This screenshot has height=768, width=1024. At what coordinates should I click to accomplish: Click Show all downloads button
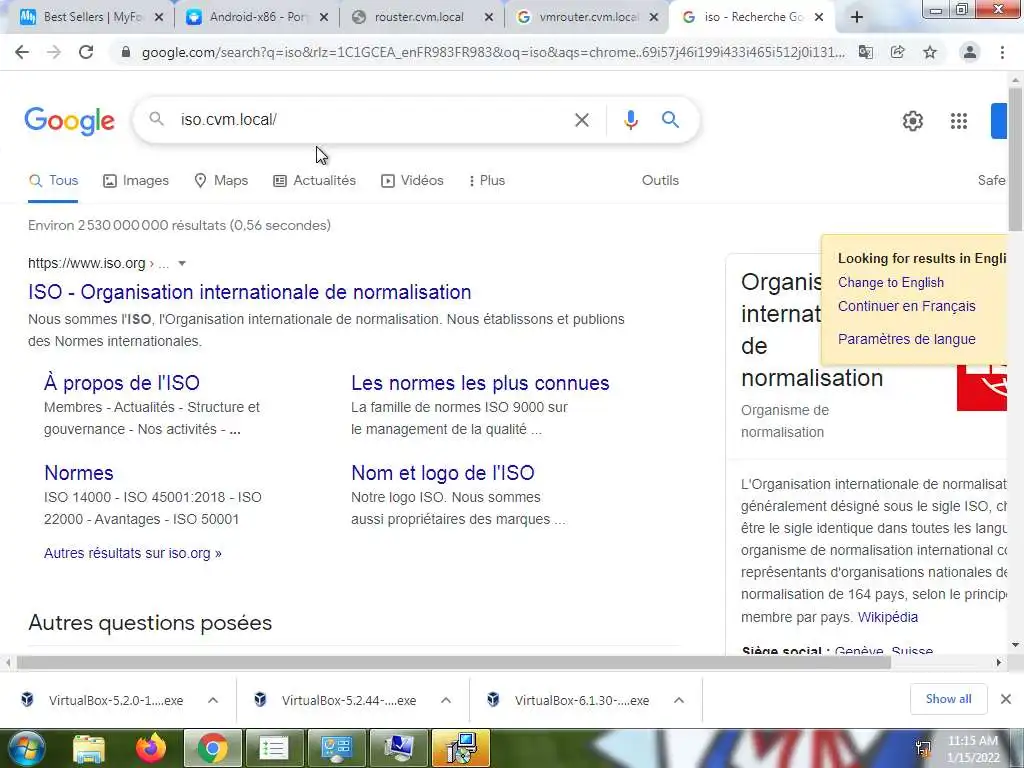pyautogui.click(x=948, y=699)
